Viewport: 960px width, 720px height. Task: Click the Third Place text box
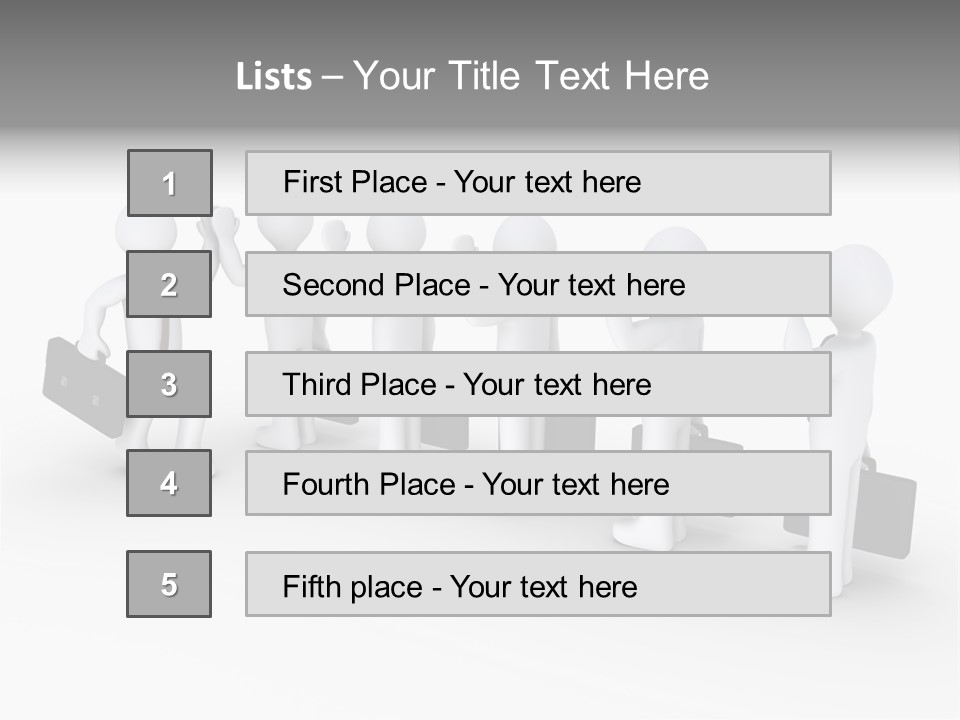point(538,384)
